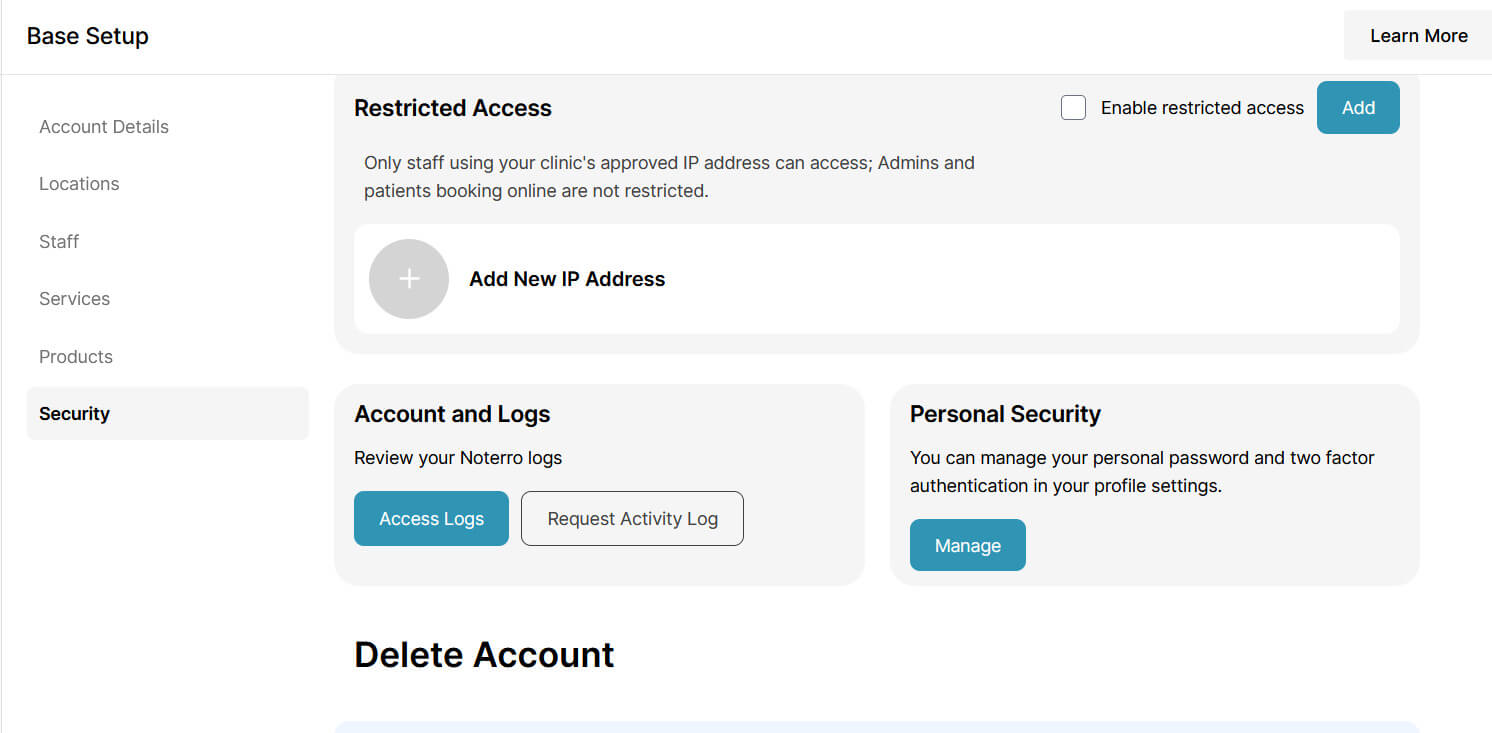This screenshot has height=733, width=1492.
Task: Select the Security sidebar item
Action: coord(74,413)
